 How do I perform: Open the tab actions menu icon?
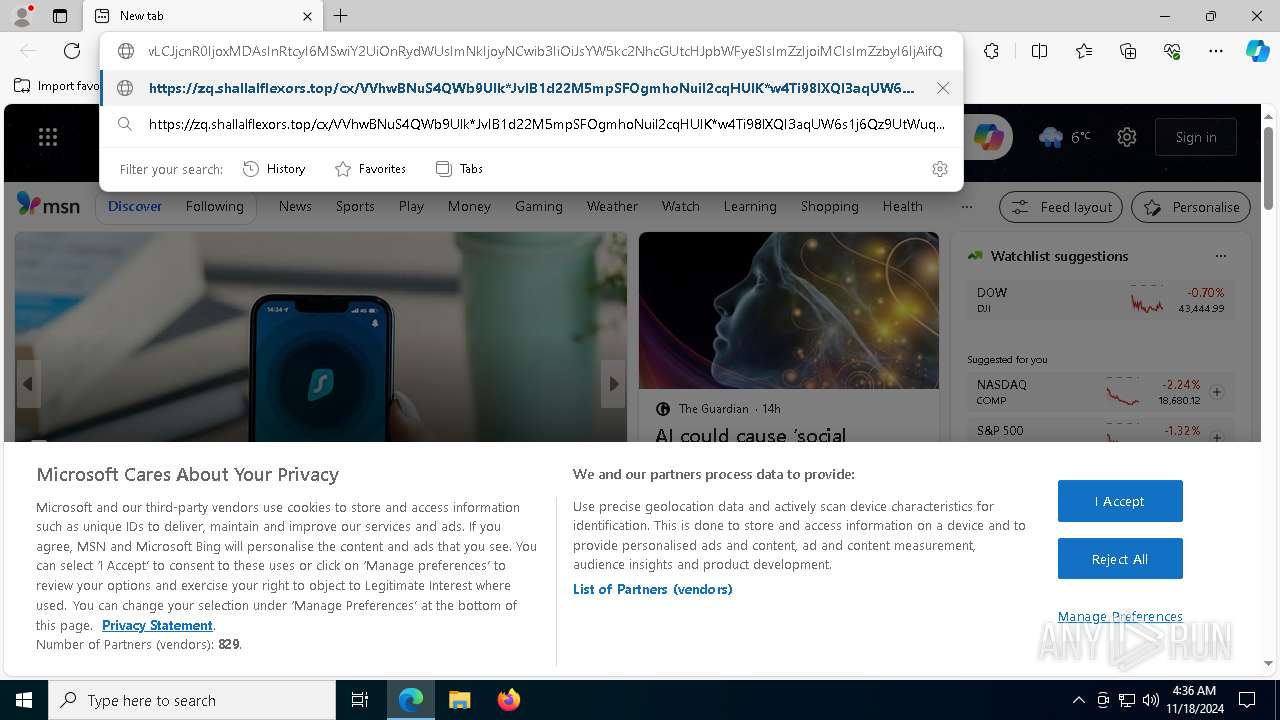(60, 16)
